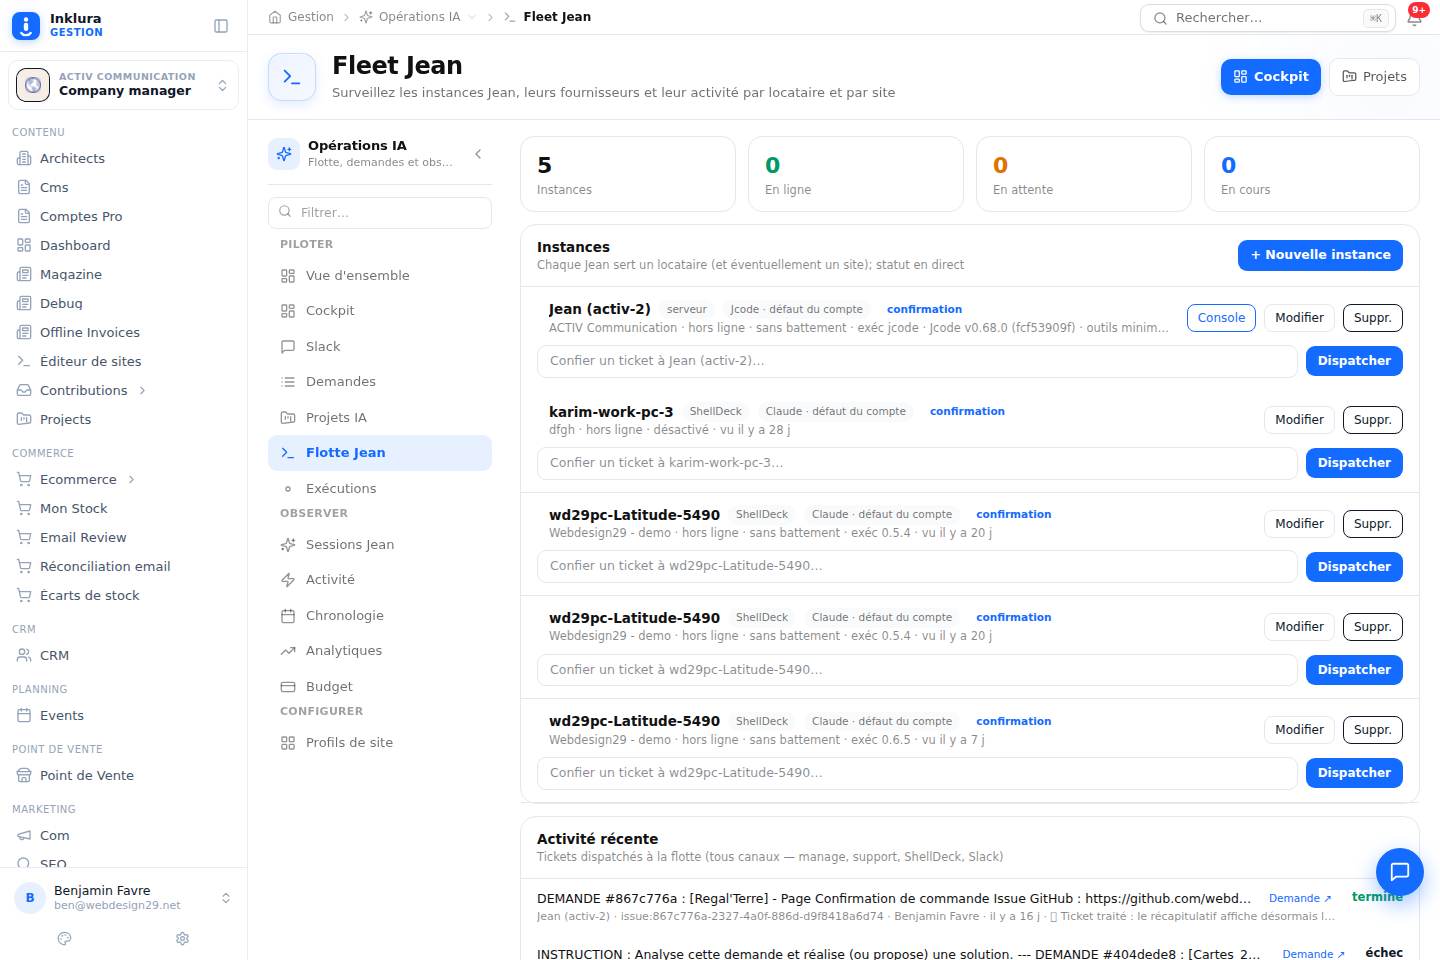Focus the karim-work-pc-3 ticket field
Viewport: 1440px width, 960px height.
tap(917, 463)
